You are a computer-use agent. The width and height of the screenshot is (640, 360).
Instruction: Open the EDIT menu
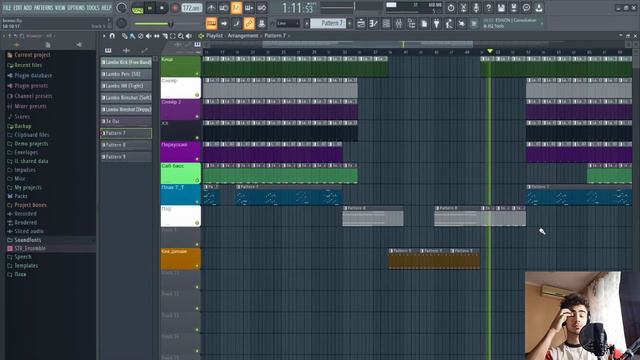[18, 8]
